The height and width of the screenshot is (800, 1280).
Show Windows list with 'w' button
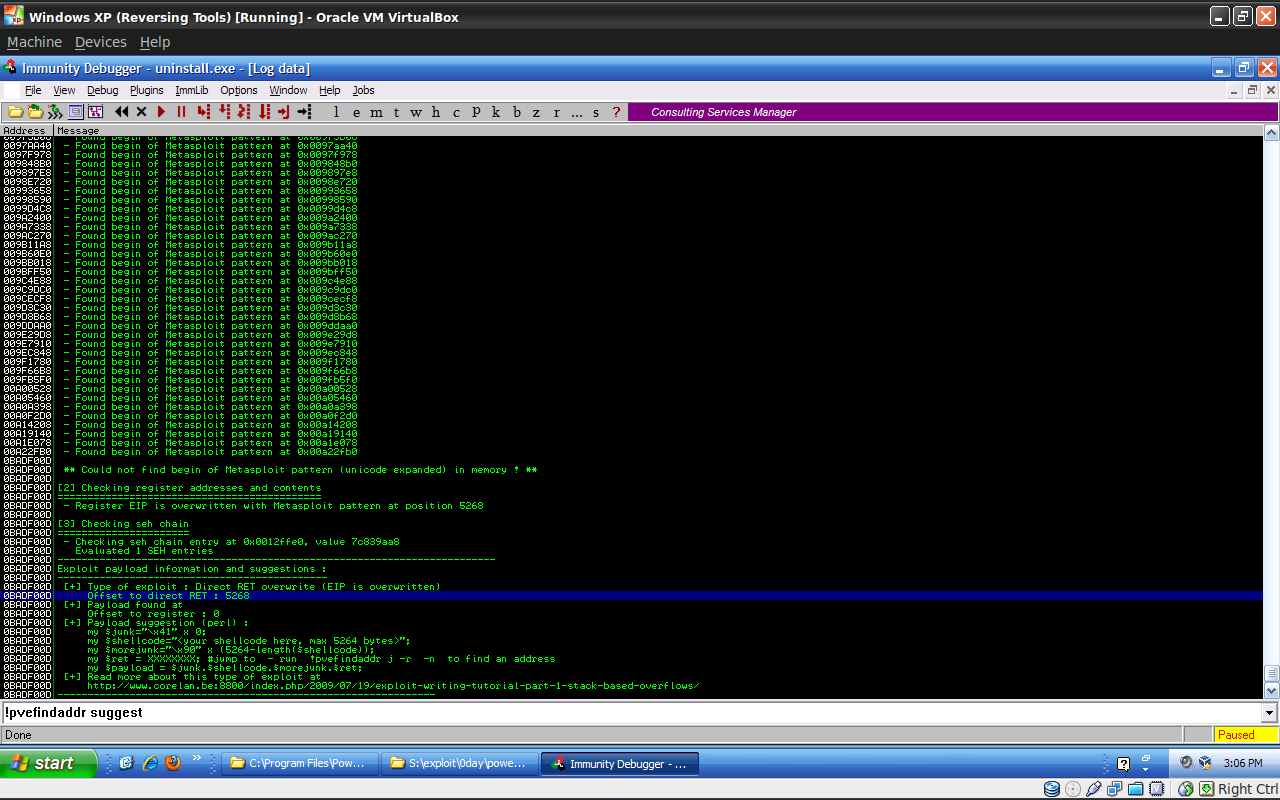(x=416, y=112)
